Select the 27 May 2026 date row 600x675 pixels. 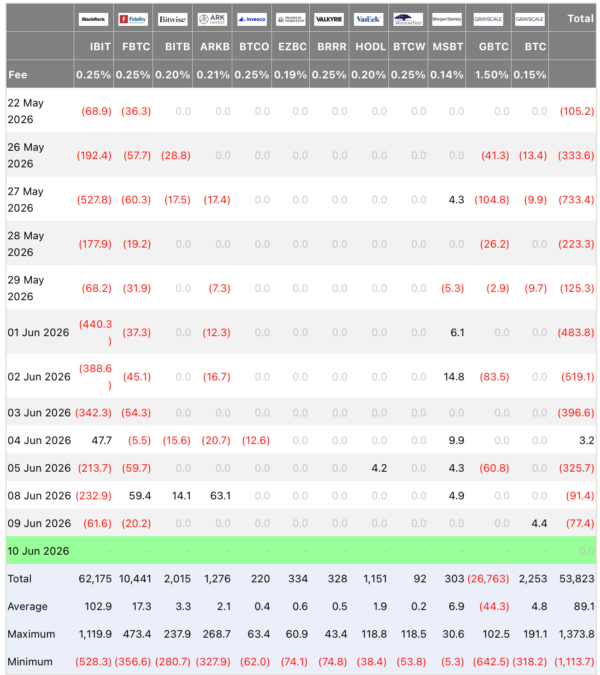301,199
